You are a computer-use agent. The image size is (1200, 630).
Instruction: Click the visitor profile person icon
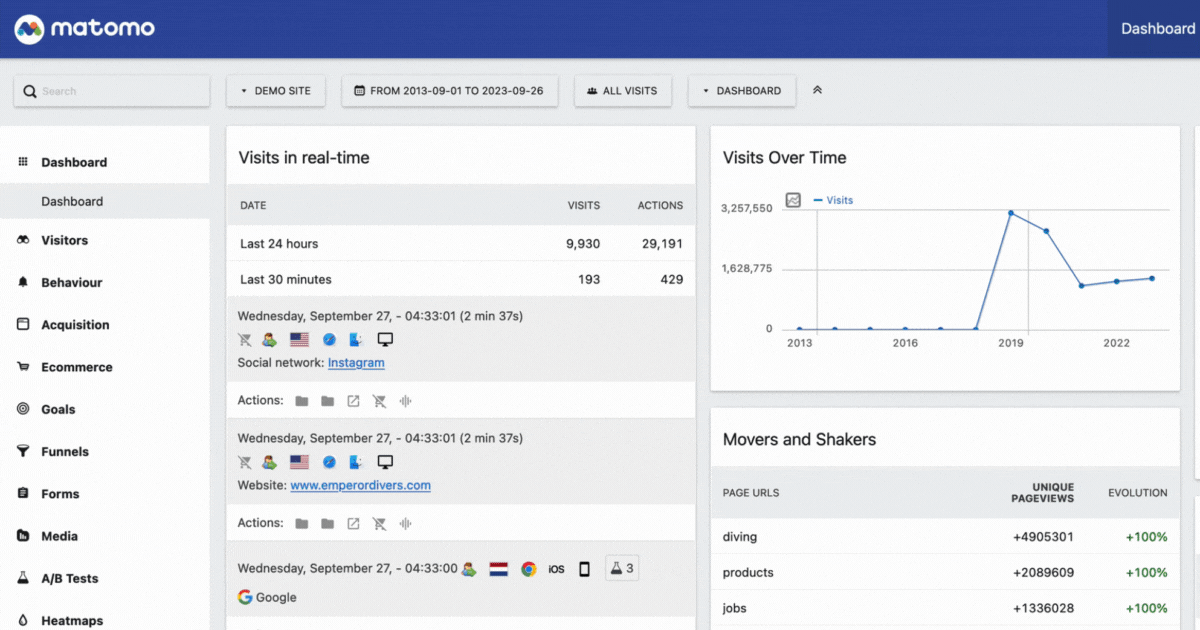coord(268,339)
